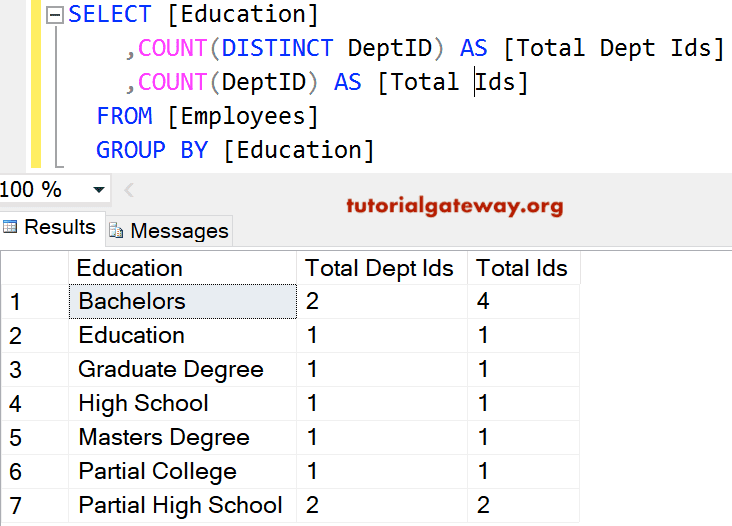
Task: Select row header number 4
Action: coord(35,404)
